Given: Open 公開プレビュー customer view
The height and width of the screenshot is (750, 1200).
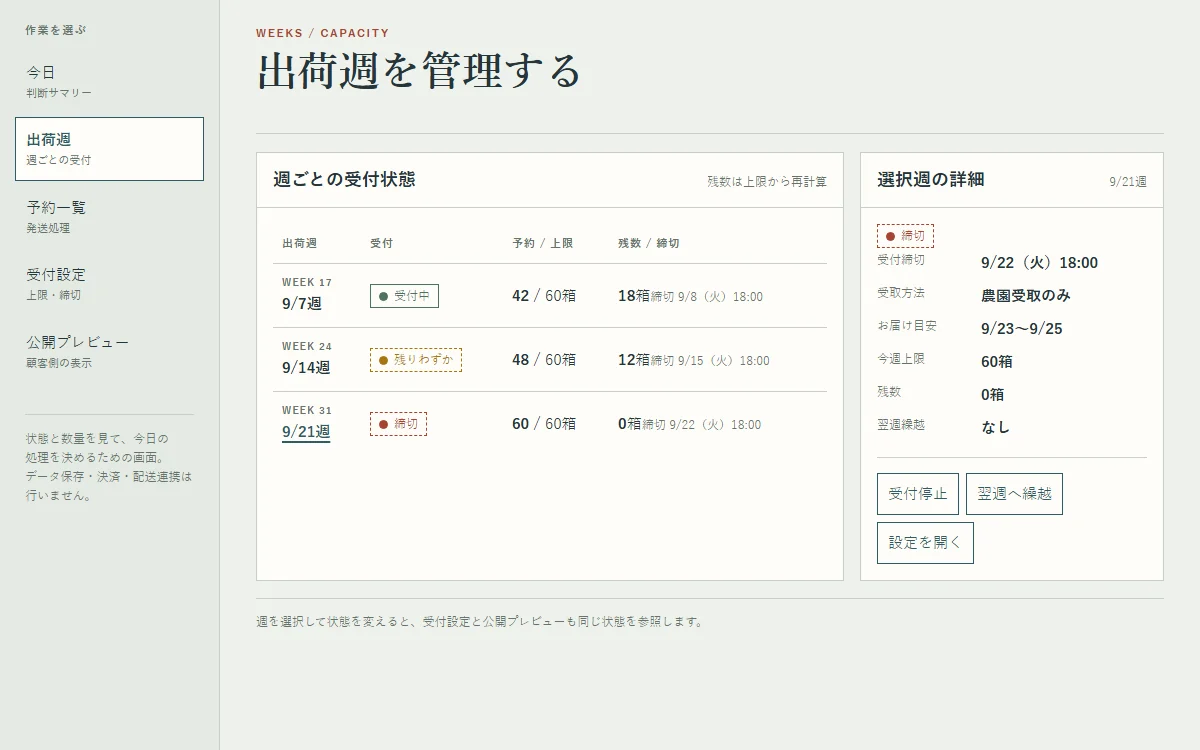Looking at the screenshot, I should tap(109, 352).
